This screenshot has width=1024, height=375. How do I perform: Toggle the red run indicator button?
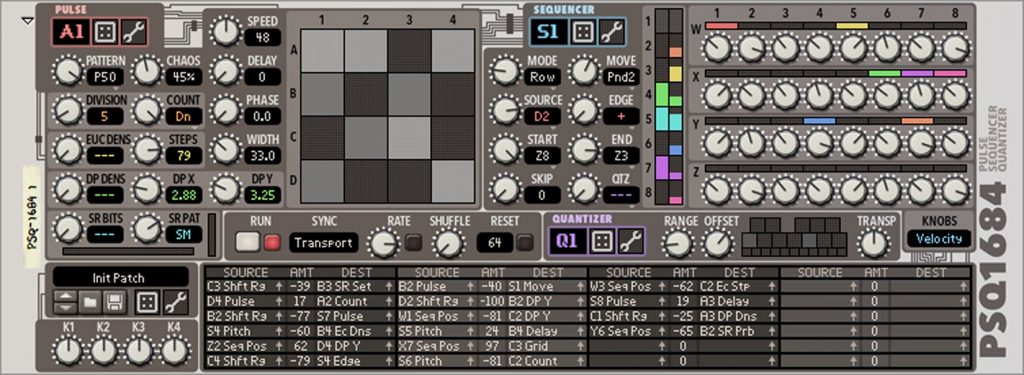pyautogui.click(x=272, y=243)
